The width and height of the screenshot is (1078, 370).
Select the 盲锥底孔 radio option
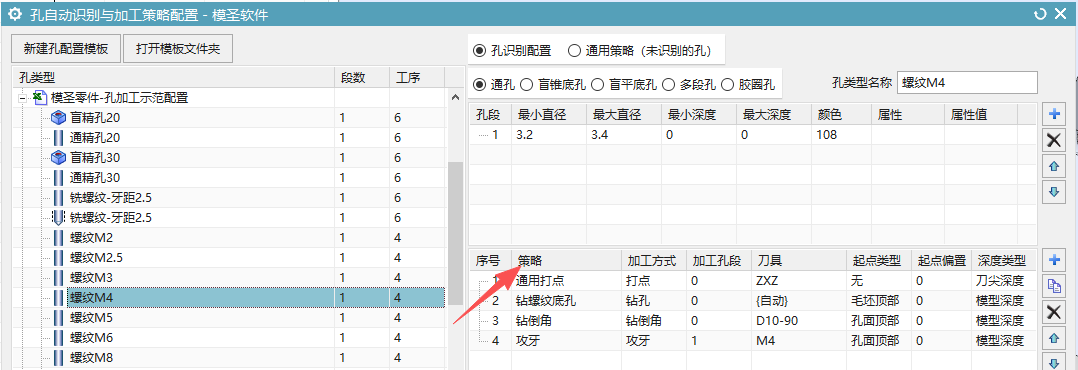tap(527, 84)
